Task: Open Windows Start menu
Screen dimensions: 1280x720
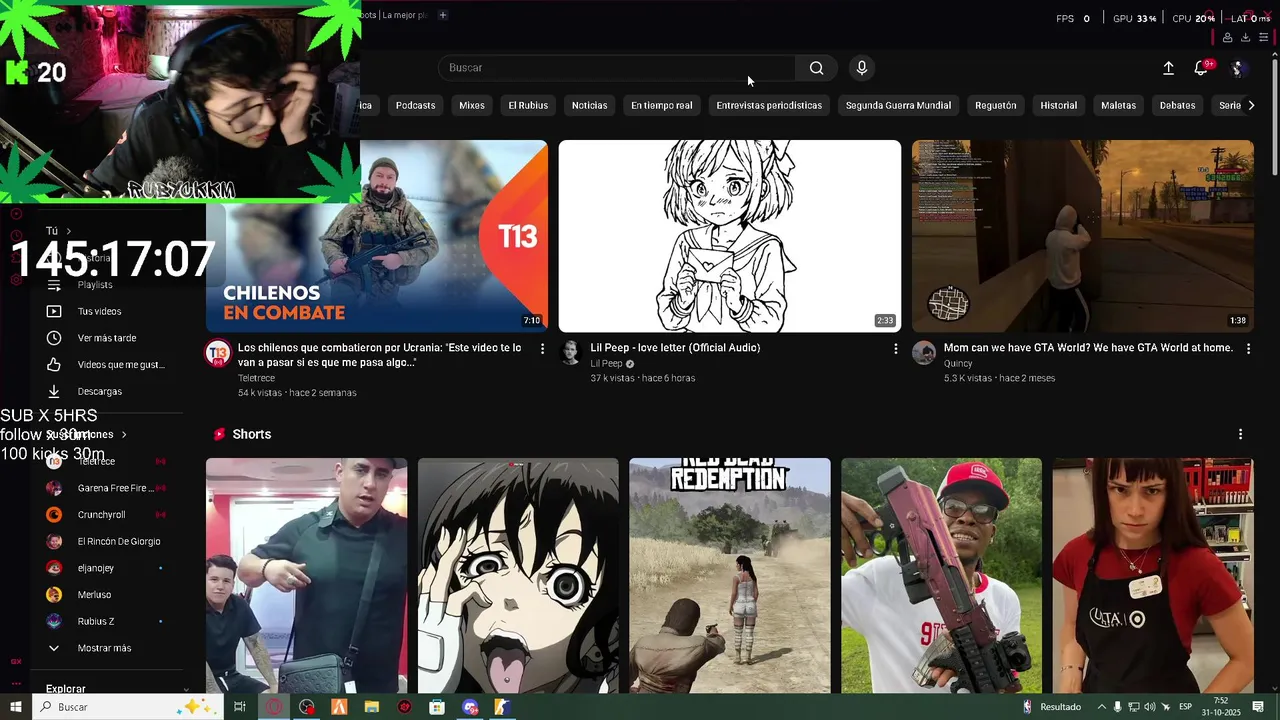Action: [15, 707]
